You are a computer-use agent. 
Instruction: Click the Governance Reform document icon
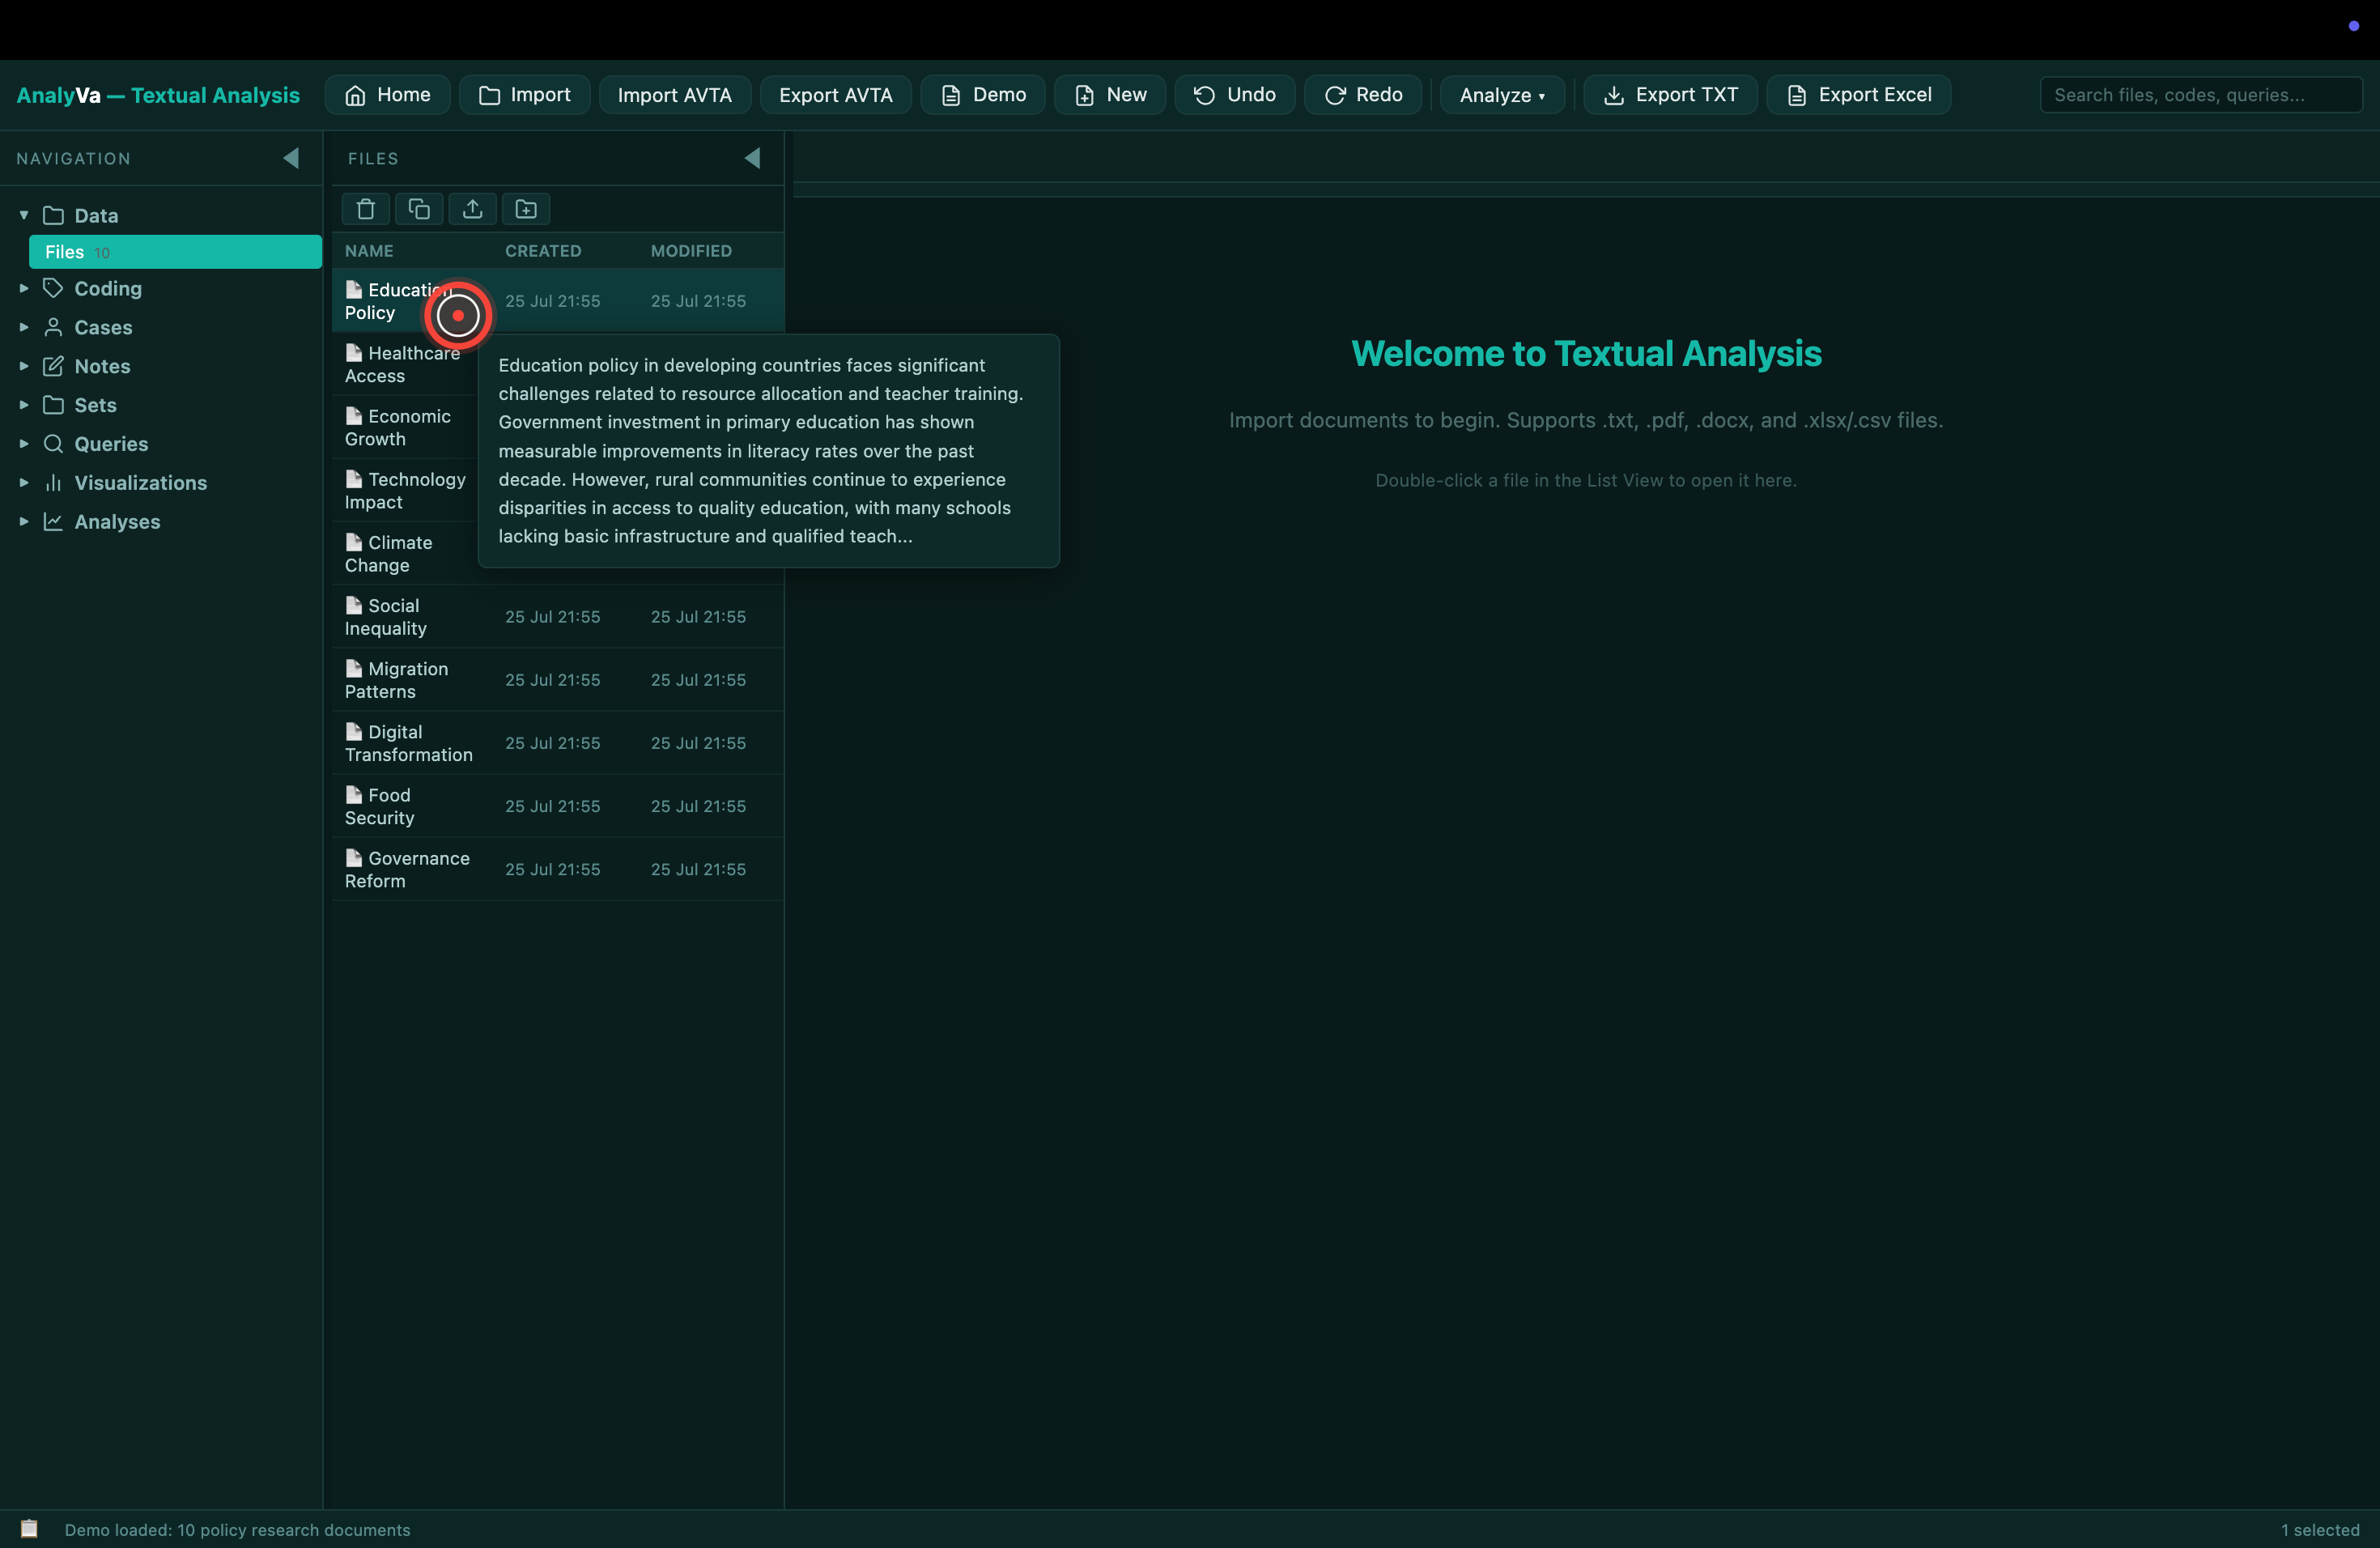coord(354,857)
